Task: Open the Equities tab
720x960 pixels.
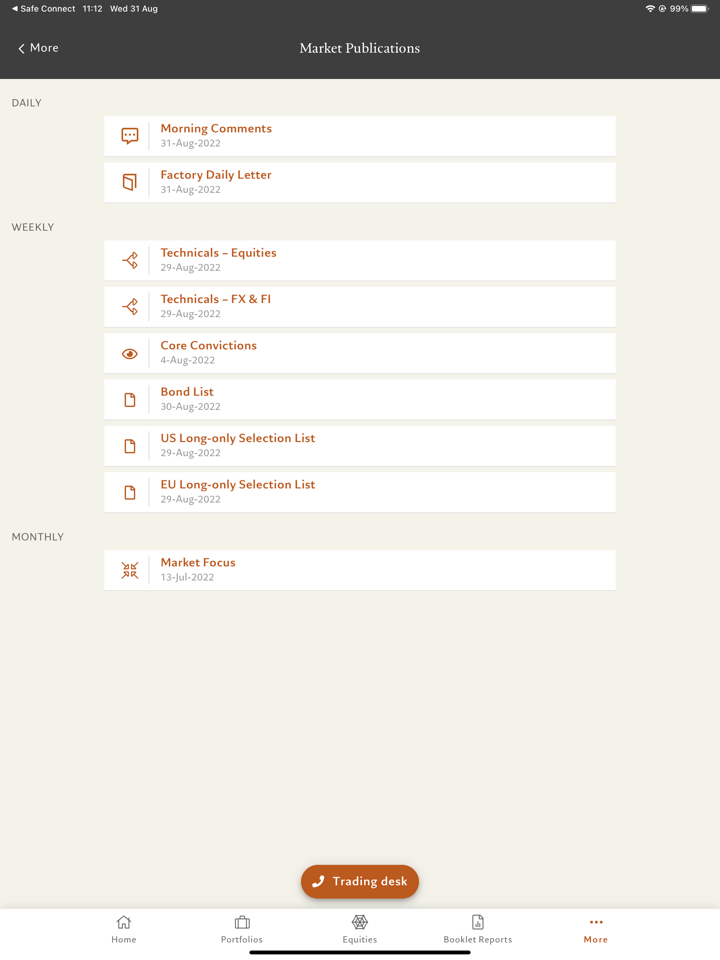Action: pos(360,929)
